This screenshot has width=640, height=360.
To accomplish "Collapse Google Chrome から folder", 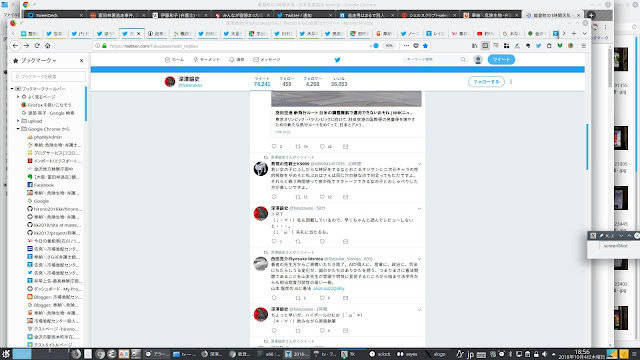I will (18, 129).
